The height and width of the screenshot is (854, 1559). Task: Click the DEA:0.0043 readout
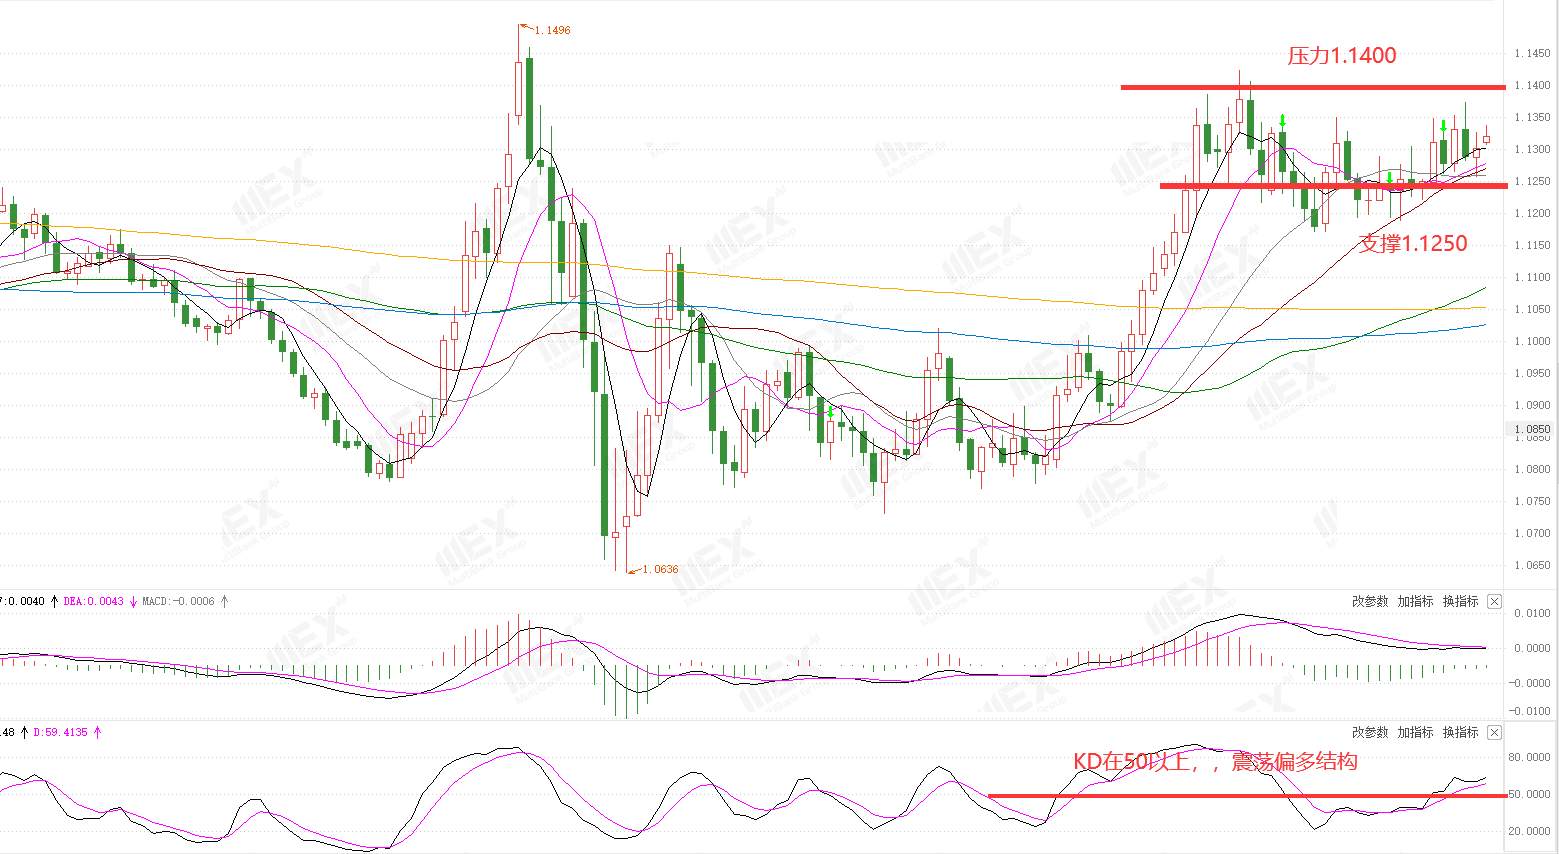93,601
